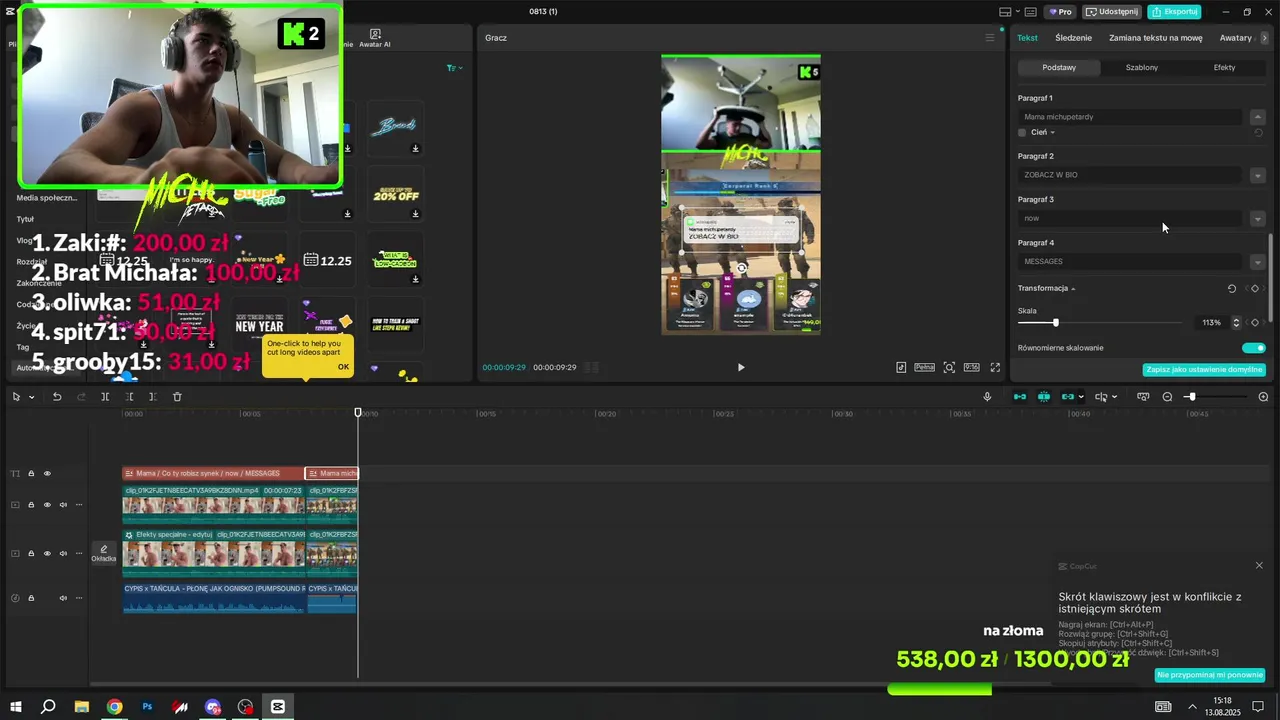Click the Okładka cover edit icon

pyautogui.click(x=104, y=553)
